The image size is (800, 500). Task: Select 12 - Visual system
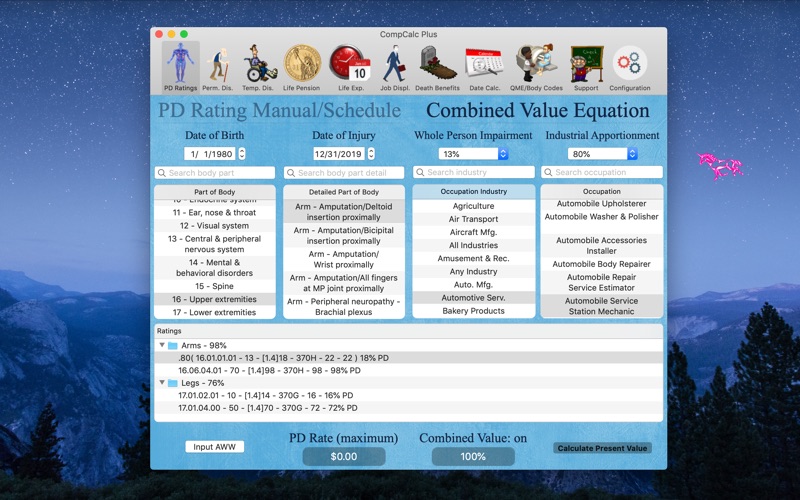pyautogui.click(x=214, y=226)
